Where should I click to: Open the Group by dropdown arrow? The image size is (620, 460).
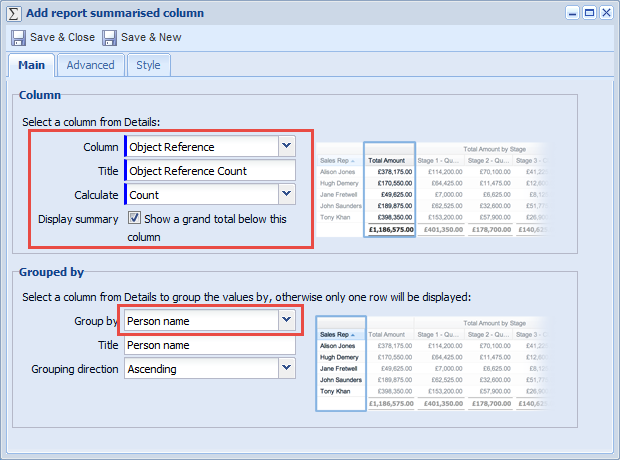click(287, 320)
